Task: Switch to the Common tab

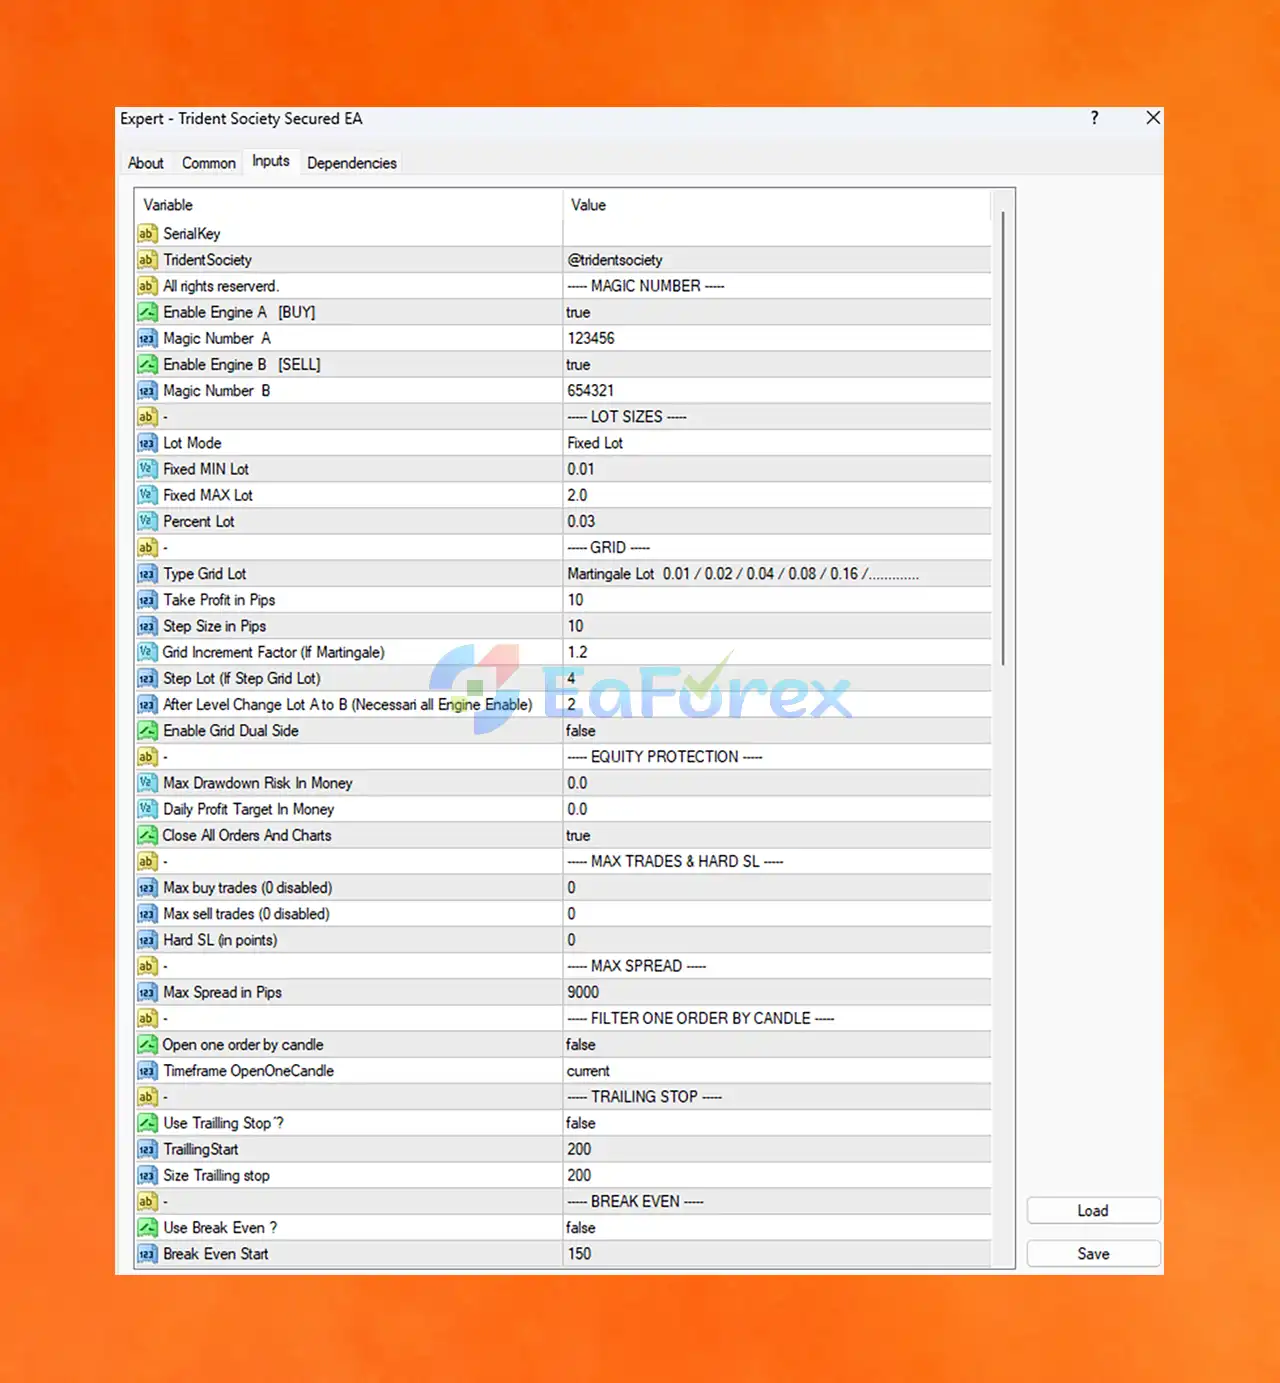Action: 209,163
